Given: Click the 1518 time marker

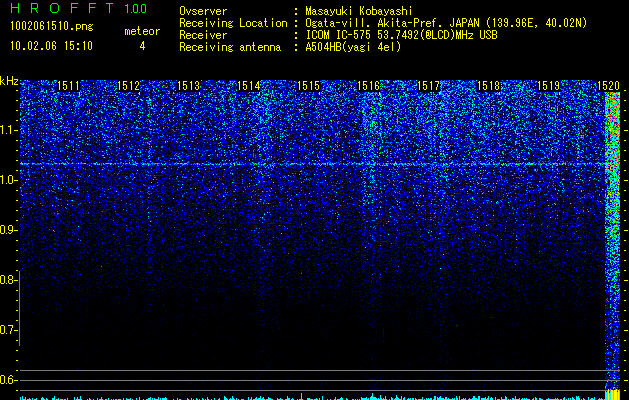Looking at the screenshot, I should point(489,86).
